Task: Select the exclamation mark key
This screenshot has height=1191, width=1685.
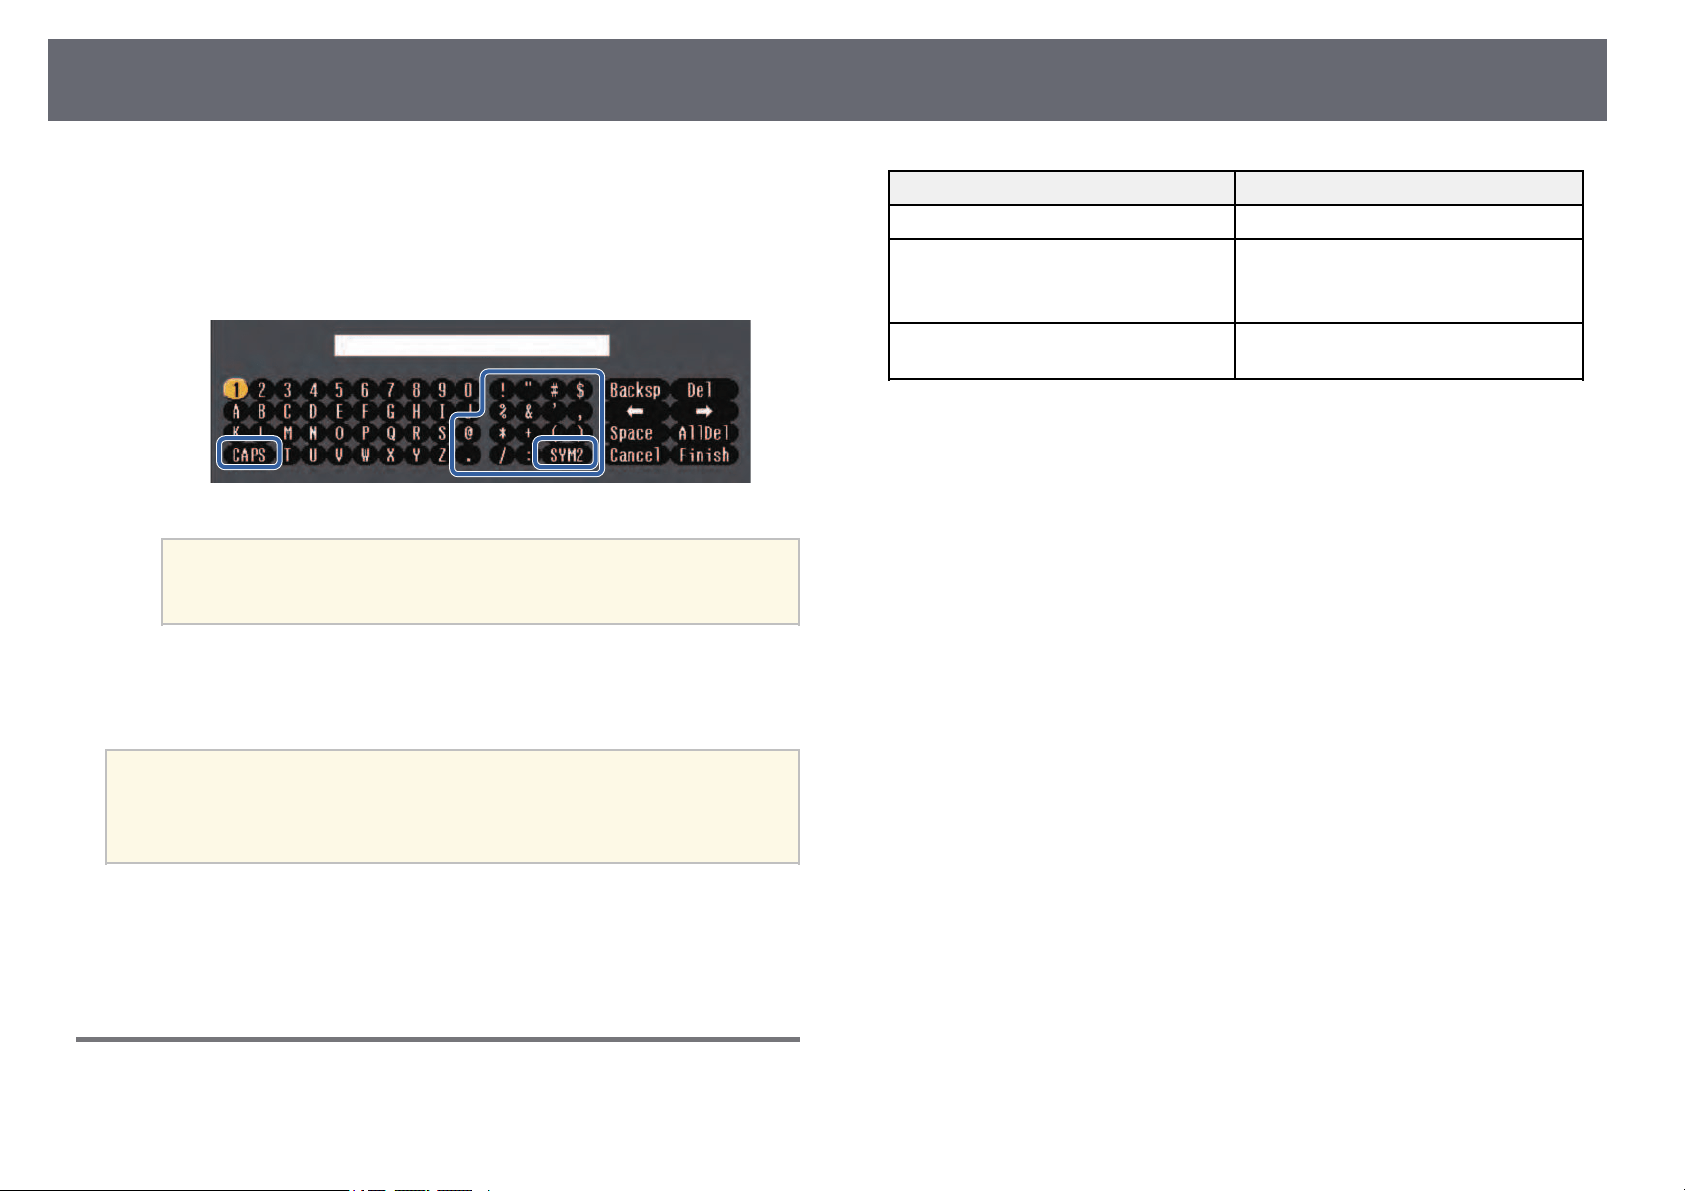Action: 503,390
